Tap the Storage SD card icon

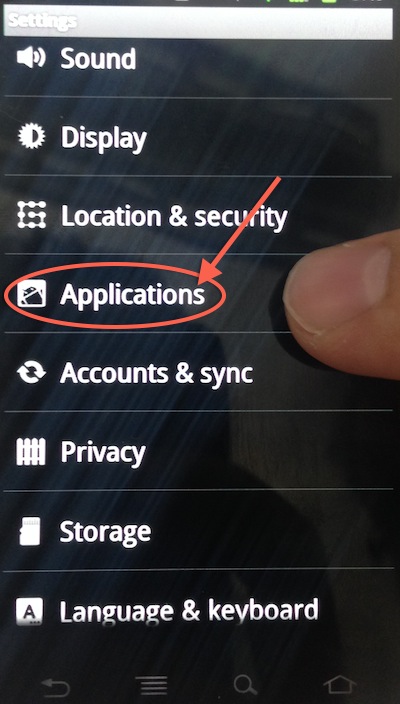[30, 531]
